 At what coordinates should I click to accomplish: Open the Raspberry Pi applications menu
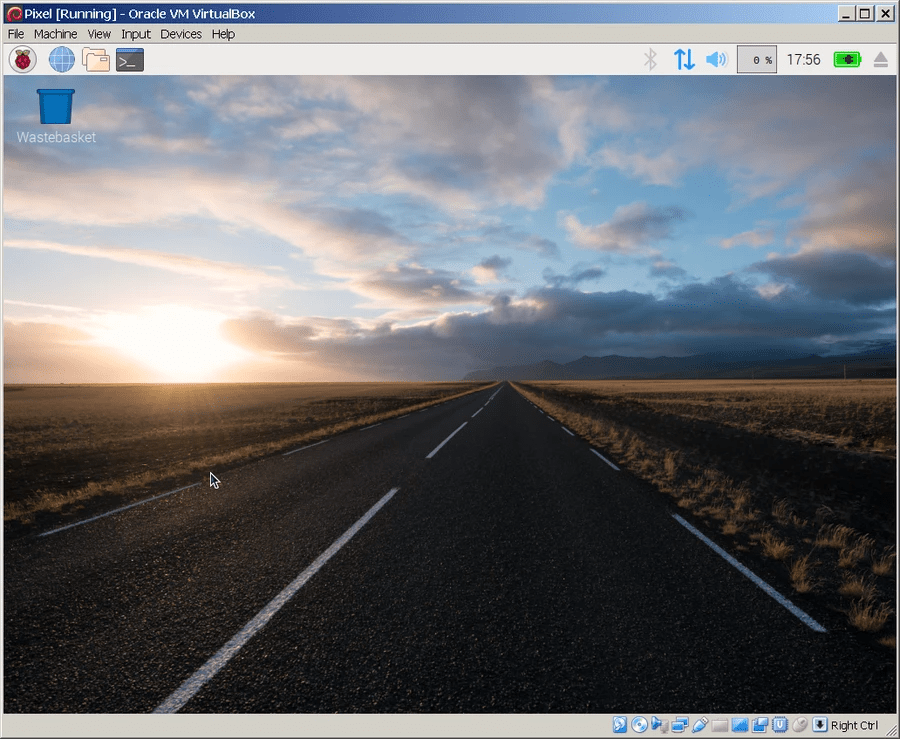pyautogui.click(x=20, y=59)
